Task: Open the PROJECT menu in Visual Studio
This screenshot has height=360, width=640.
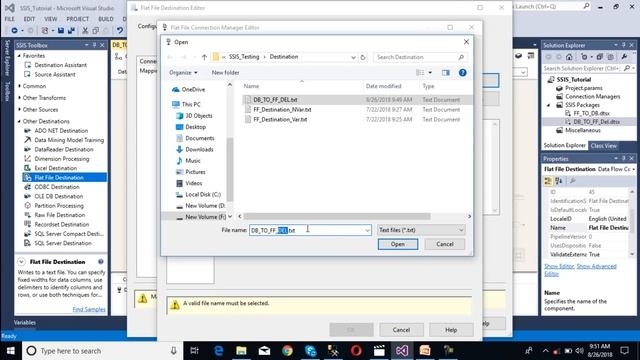Action: coord(78,19)
